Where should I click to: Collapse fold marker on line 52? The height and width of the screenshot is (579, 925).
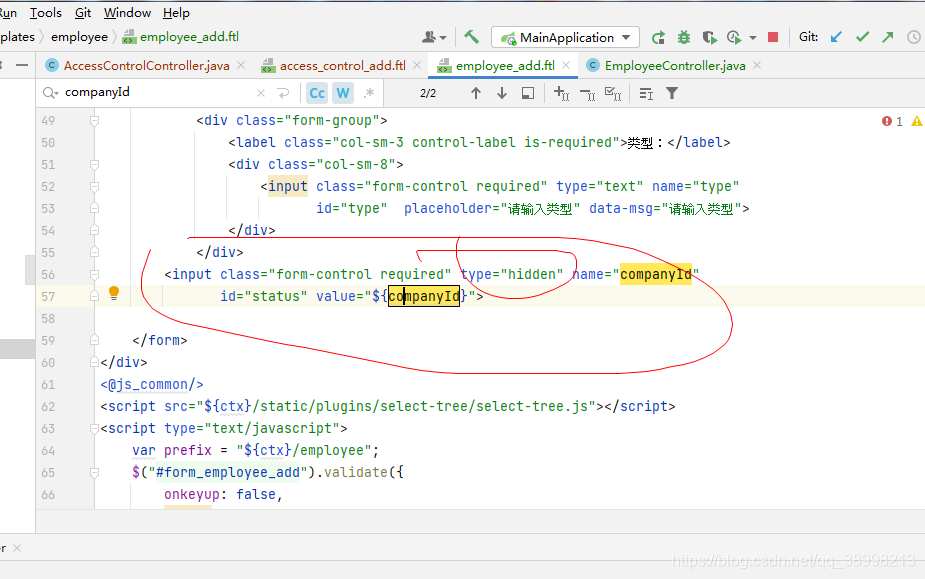coord(94,187)
